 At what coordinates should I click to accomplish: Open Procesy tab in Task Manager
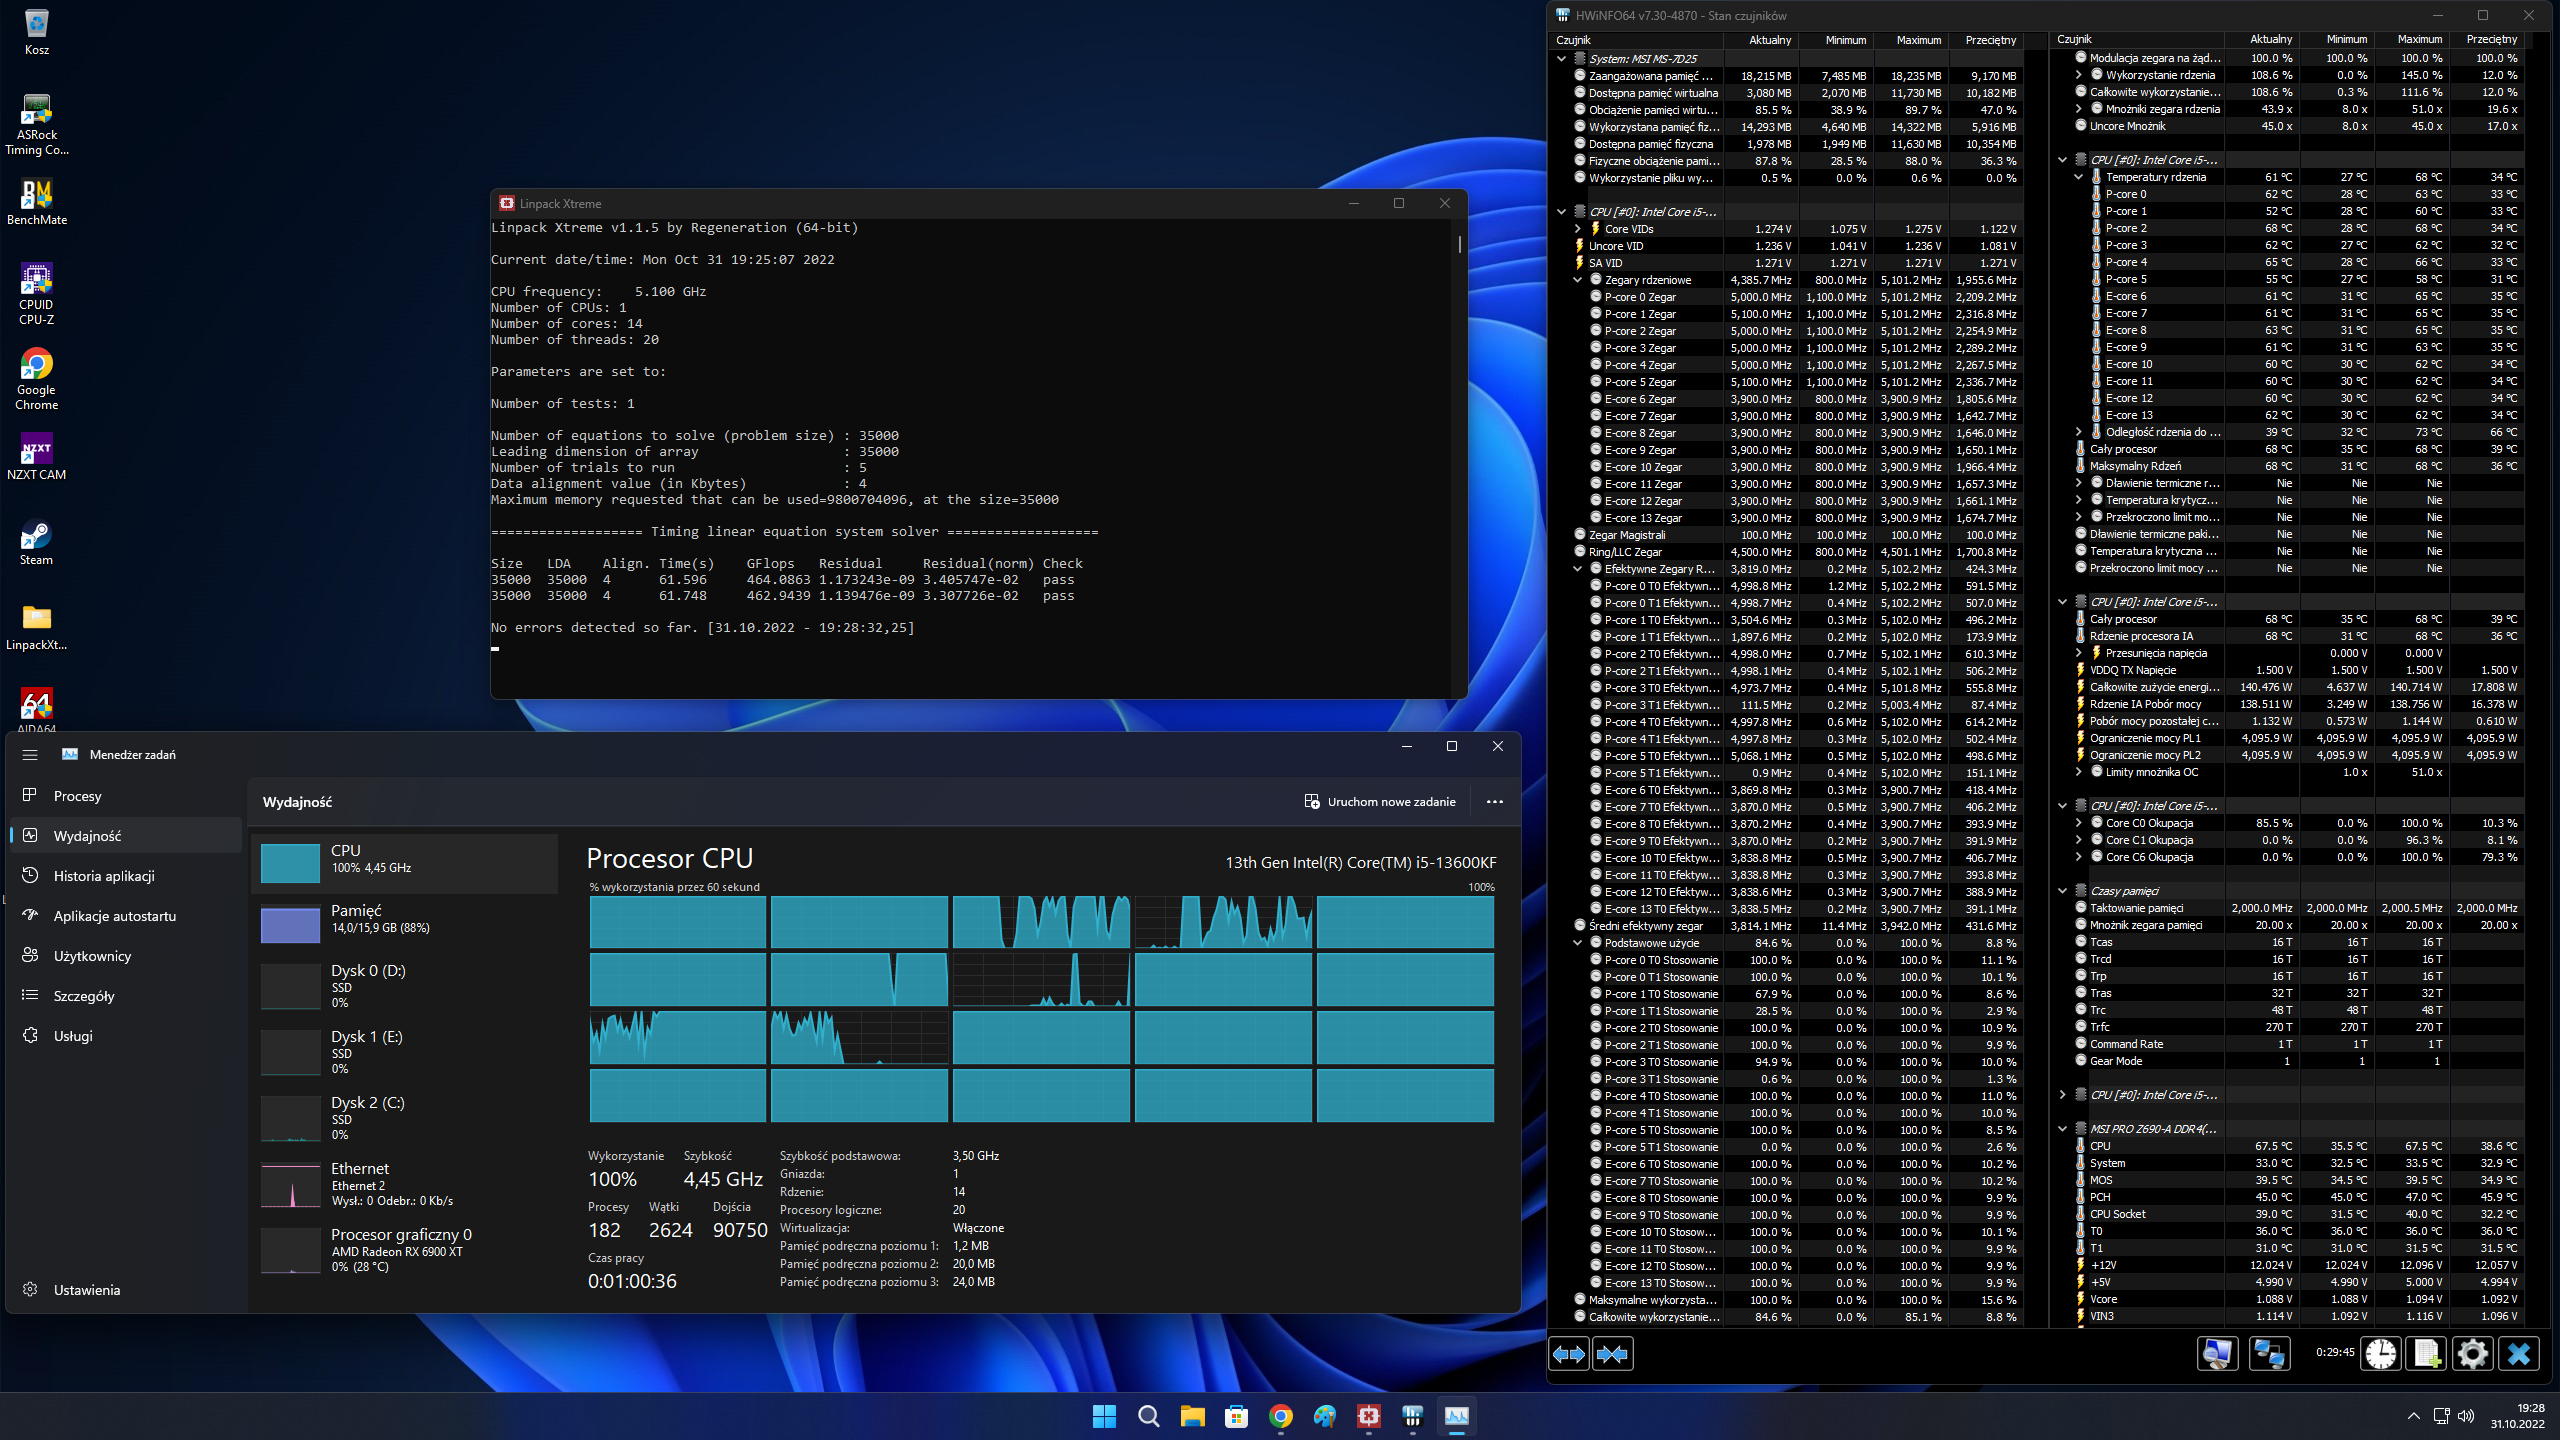126,796
